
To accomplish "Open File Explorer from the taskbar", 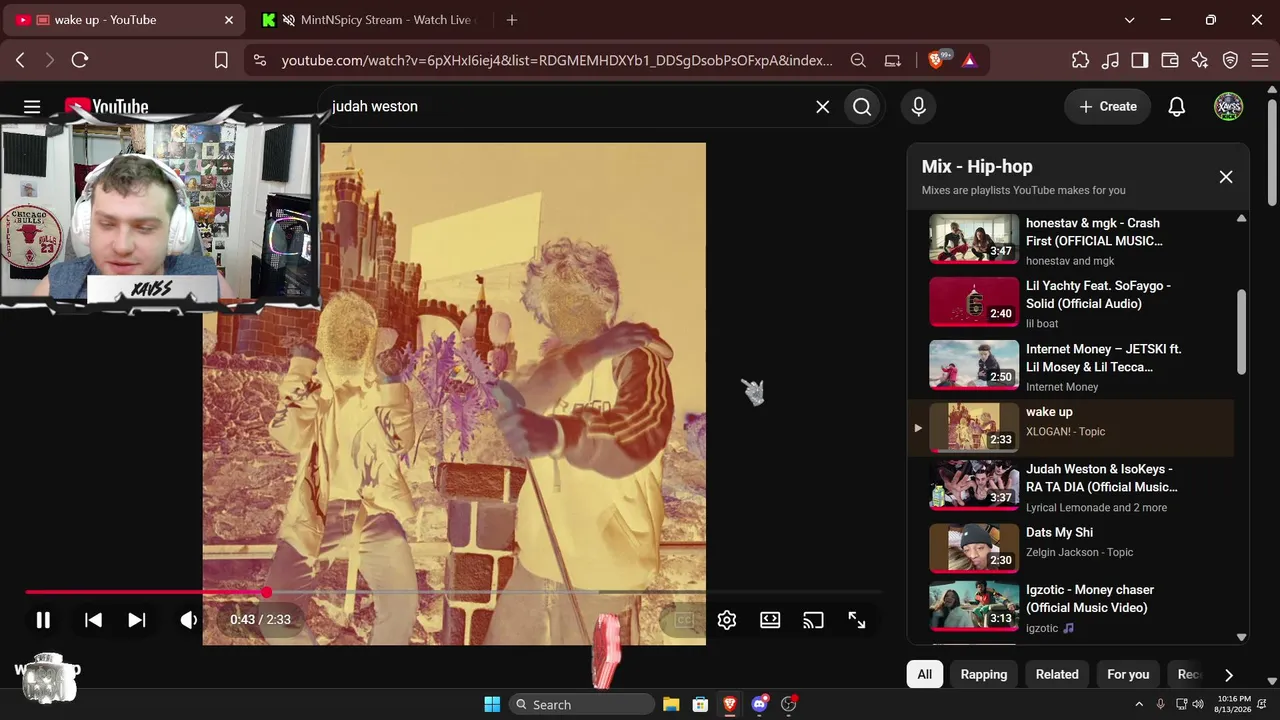I will (671, 704).
